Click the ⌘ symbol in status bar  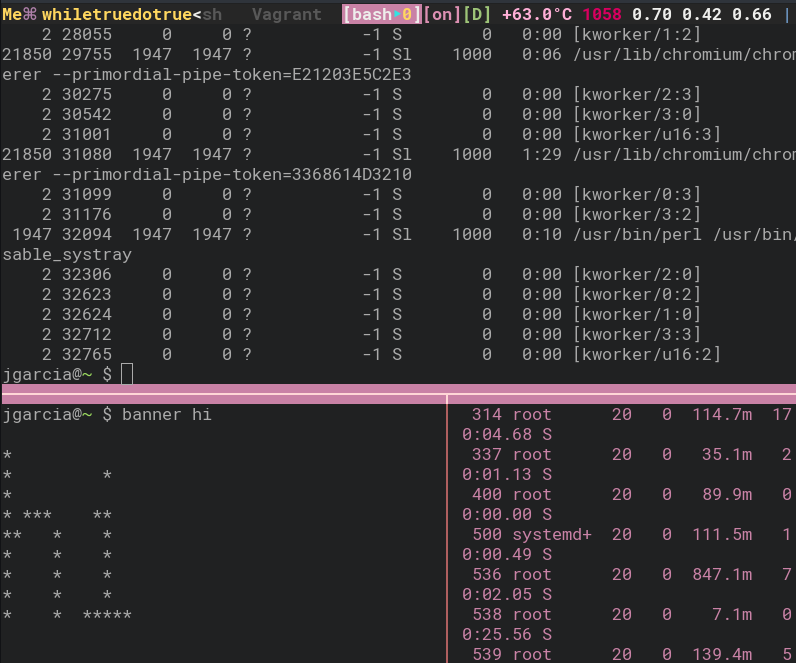pos(31,14)
